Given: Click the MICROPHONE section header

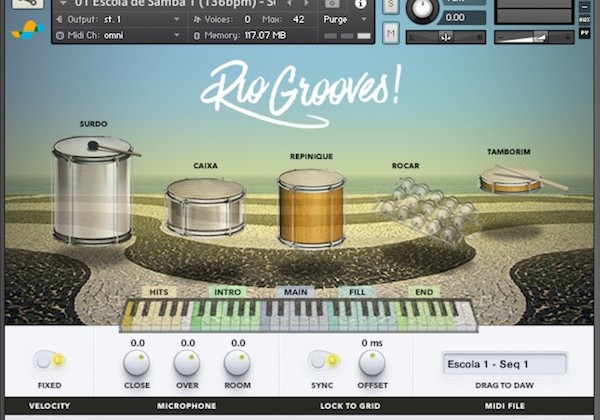Looking at the screenshot, I should (x=187, y=406).
